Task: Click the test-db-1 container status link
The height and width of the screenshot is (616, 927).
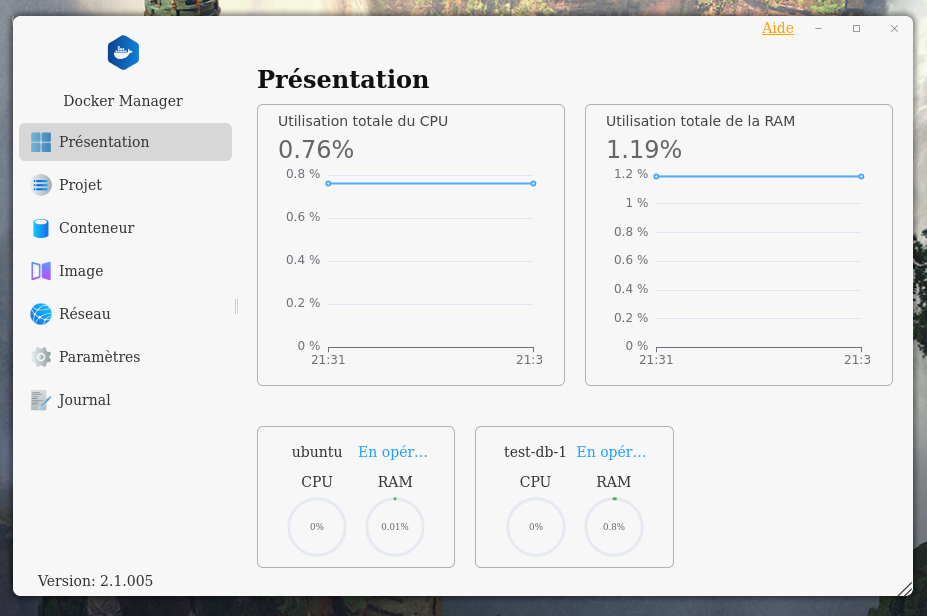Action: [x=611, y=452]
